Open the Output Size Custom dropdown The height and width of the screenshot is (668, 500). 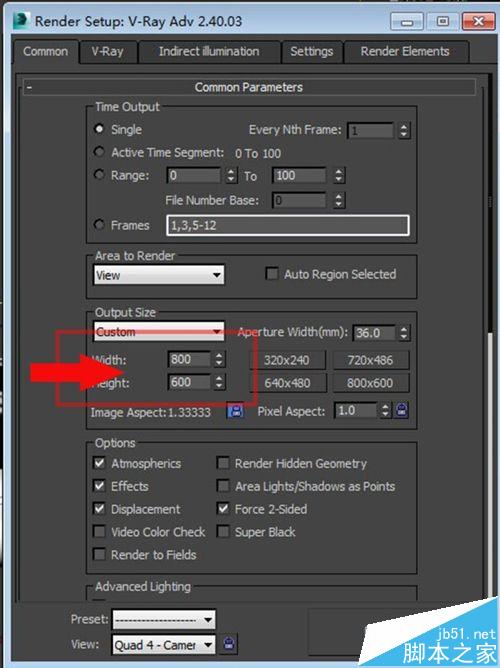tap(159, 331)
